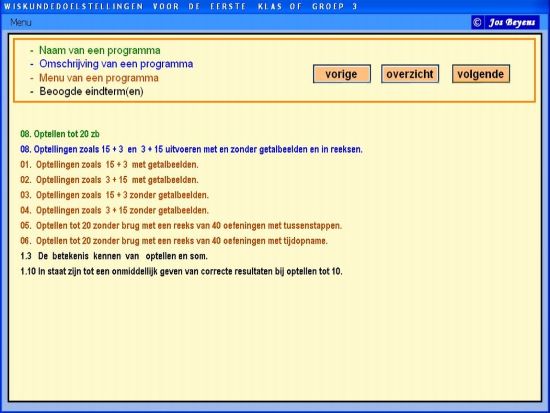
Task: Click the copyright symbol icon
Action: (477, 22)
